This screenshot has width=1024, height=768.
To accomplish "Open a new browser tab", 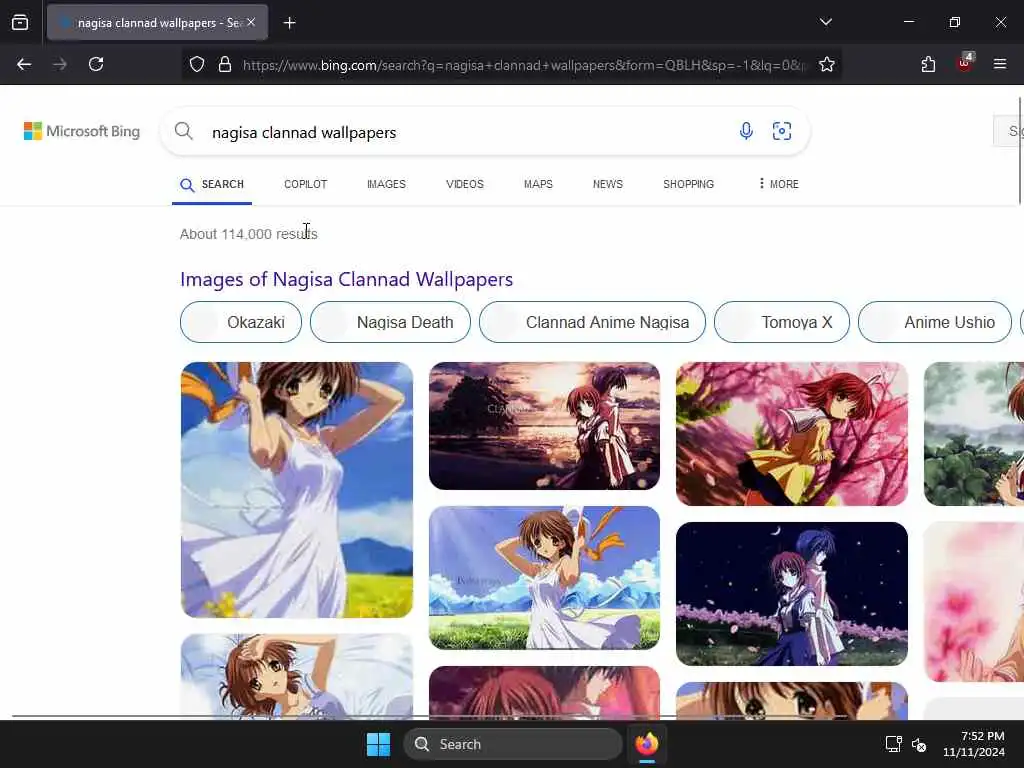I will 290,23.
